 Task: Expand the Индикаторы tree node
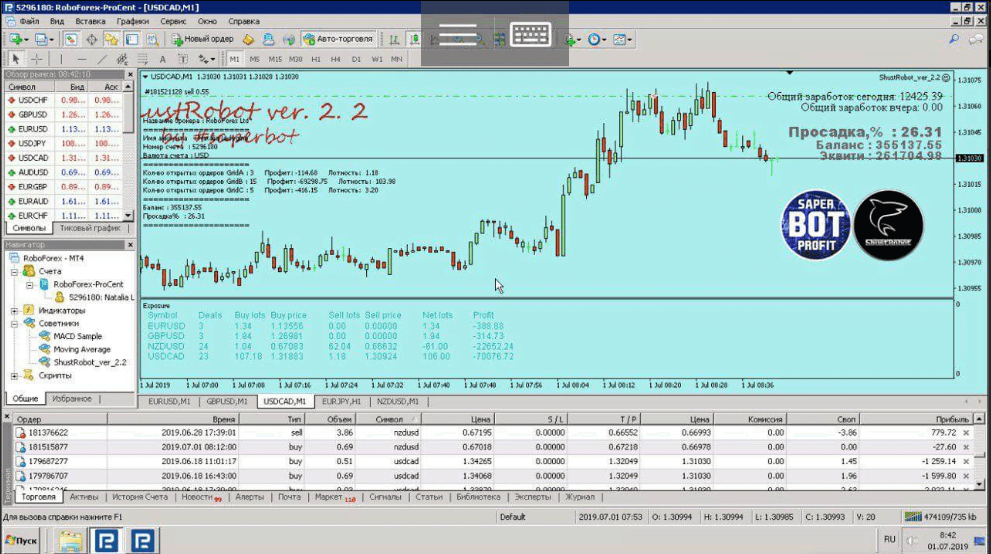pyautogui.click(x=11, y=310)
